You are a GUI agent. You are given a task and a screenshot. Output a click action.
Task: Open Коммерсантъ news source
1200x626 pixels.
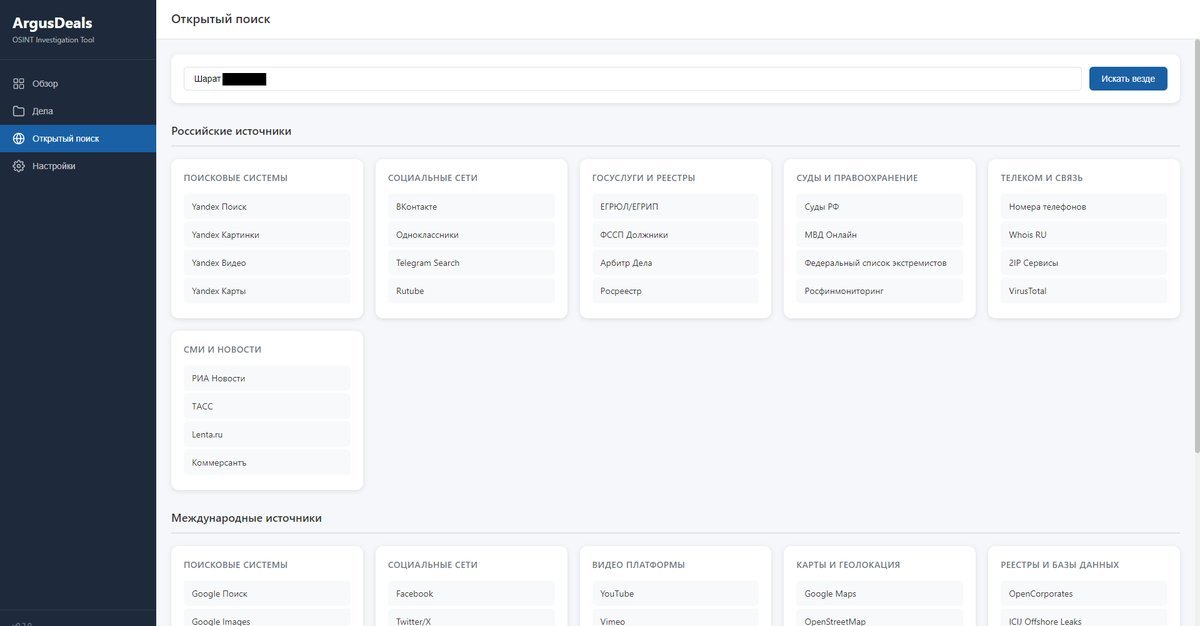[x=266, y=463]
